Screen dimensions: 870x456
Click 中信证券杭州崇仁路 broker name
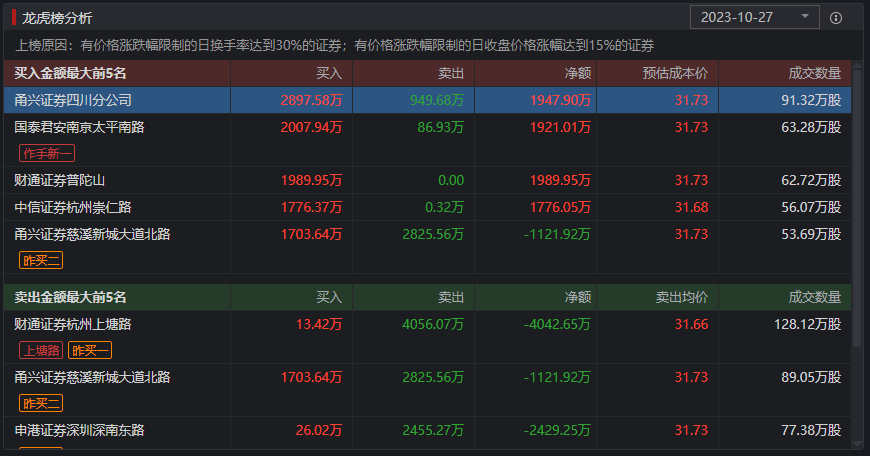click(x=73, y=207)
